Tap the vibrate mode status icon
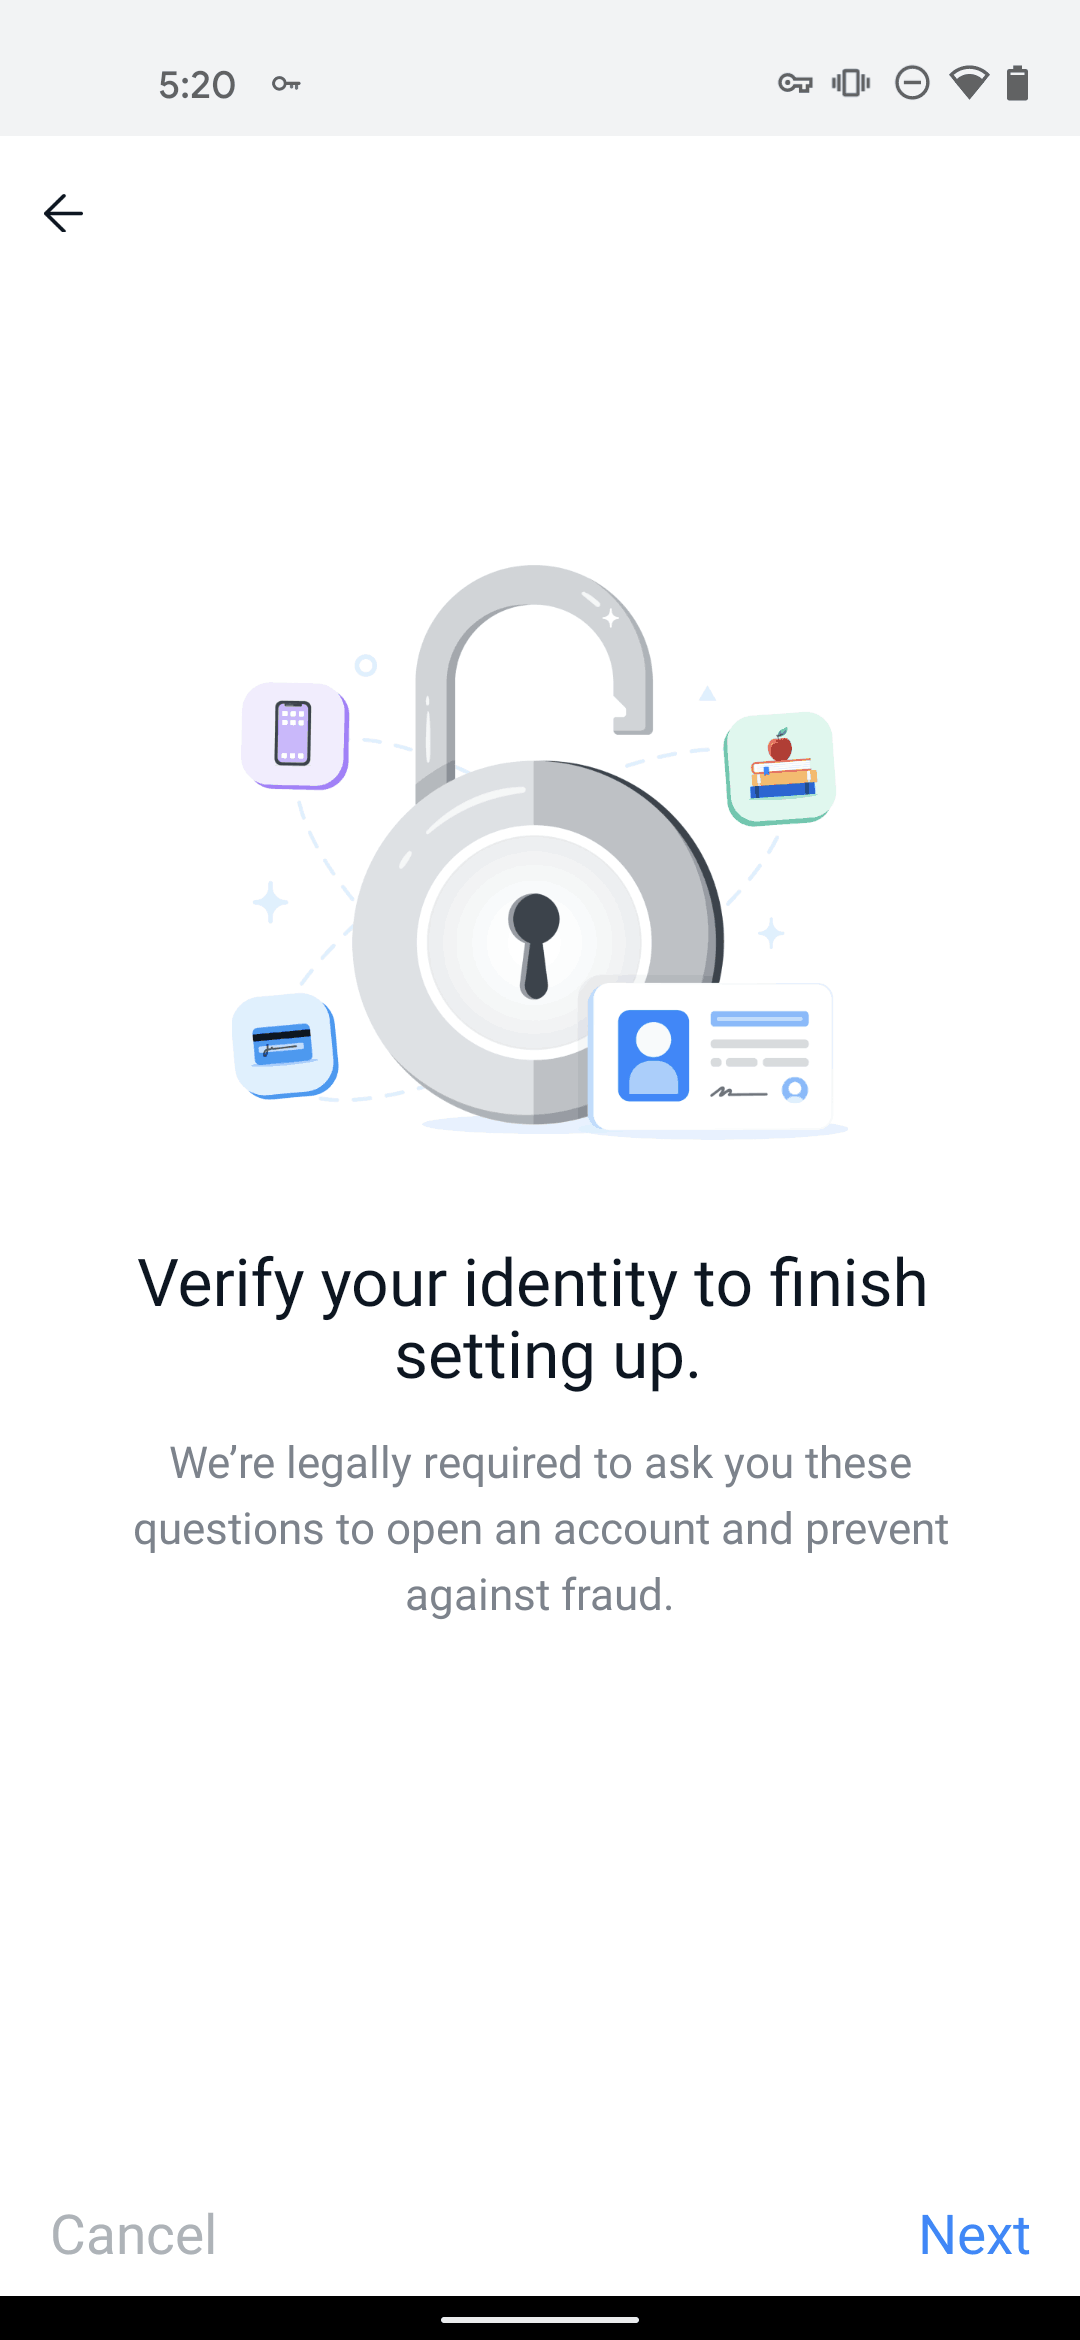1080x2340 pixels. (x=851, y=83)
